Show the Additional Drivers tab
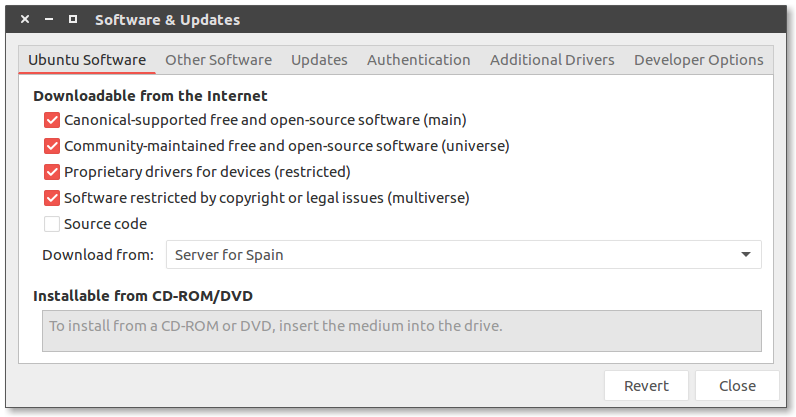Image resolution: width=796 pixels, height=417 pixels. 552,60
